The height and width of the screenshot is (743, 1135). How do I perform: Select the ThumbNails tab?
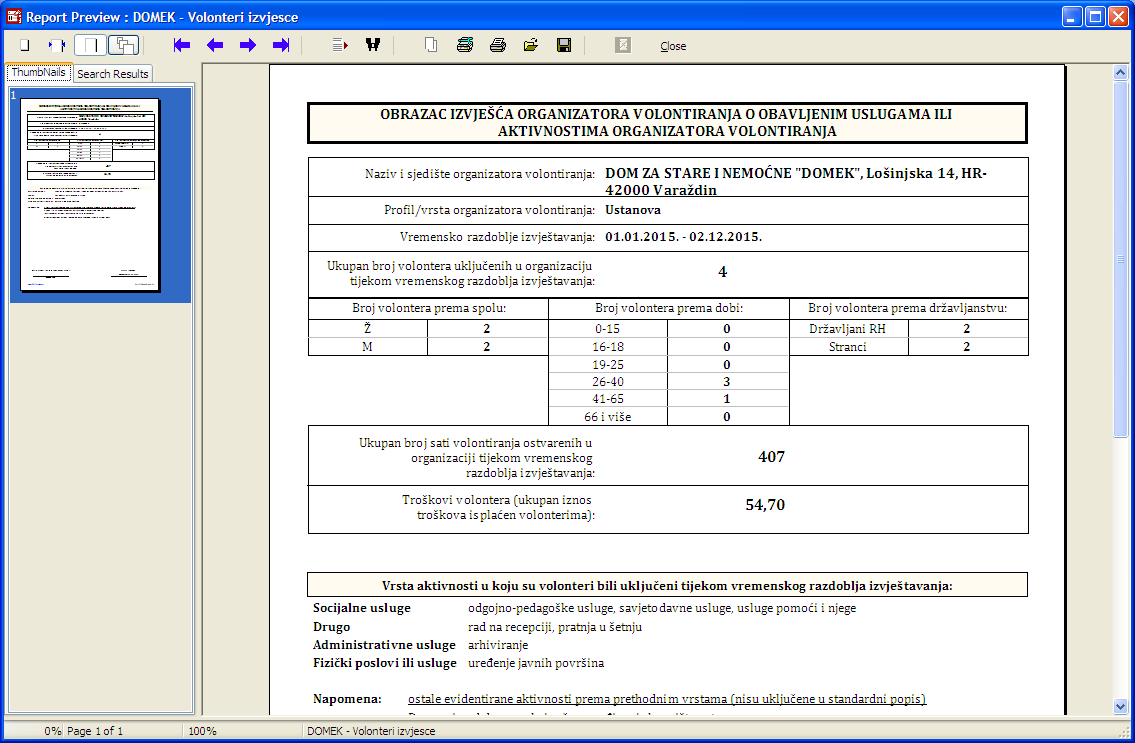point(38,72)
